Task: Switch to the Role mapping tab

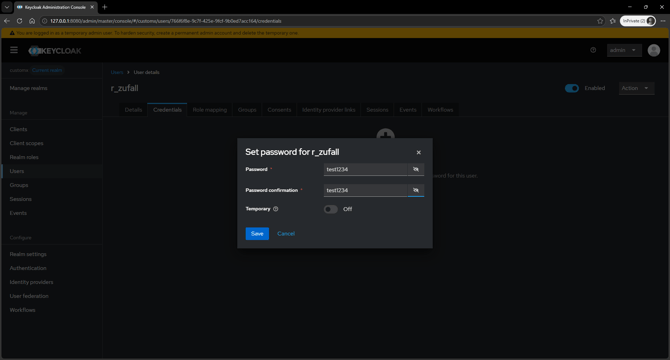Action: (210, 110)
